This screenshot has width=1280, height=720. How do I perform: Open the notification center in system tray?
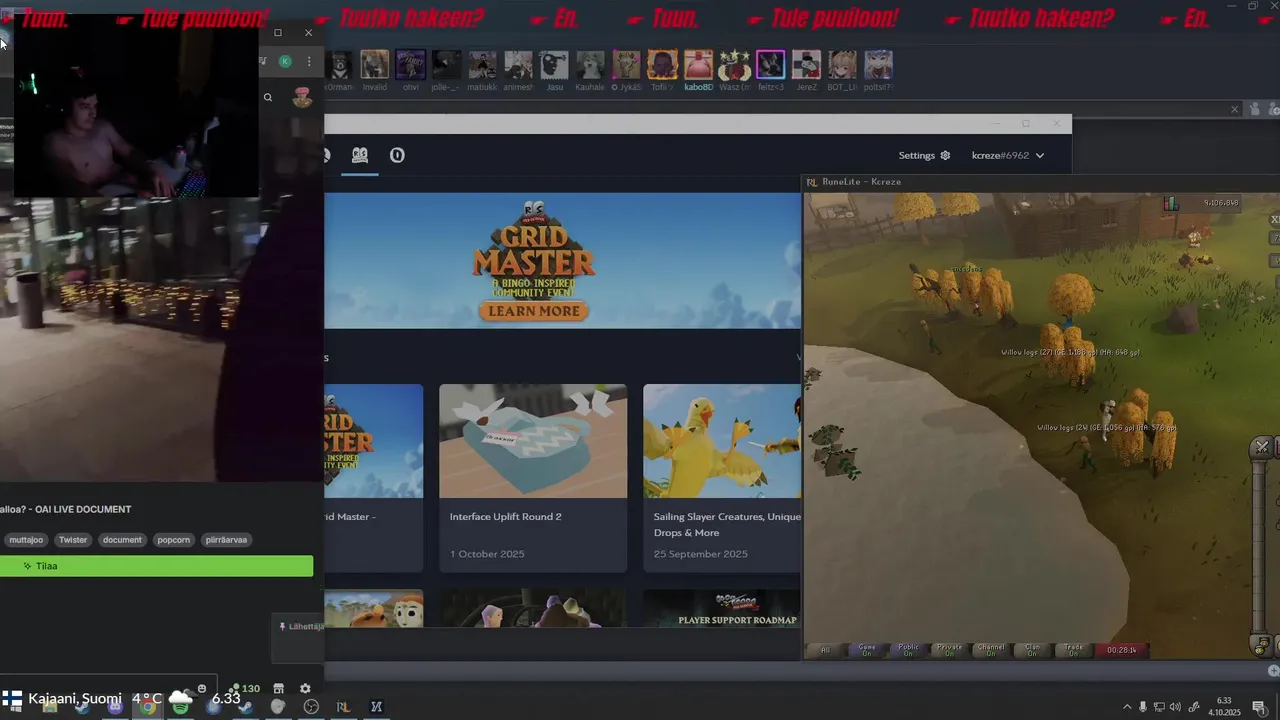(1259, 707)
